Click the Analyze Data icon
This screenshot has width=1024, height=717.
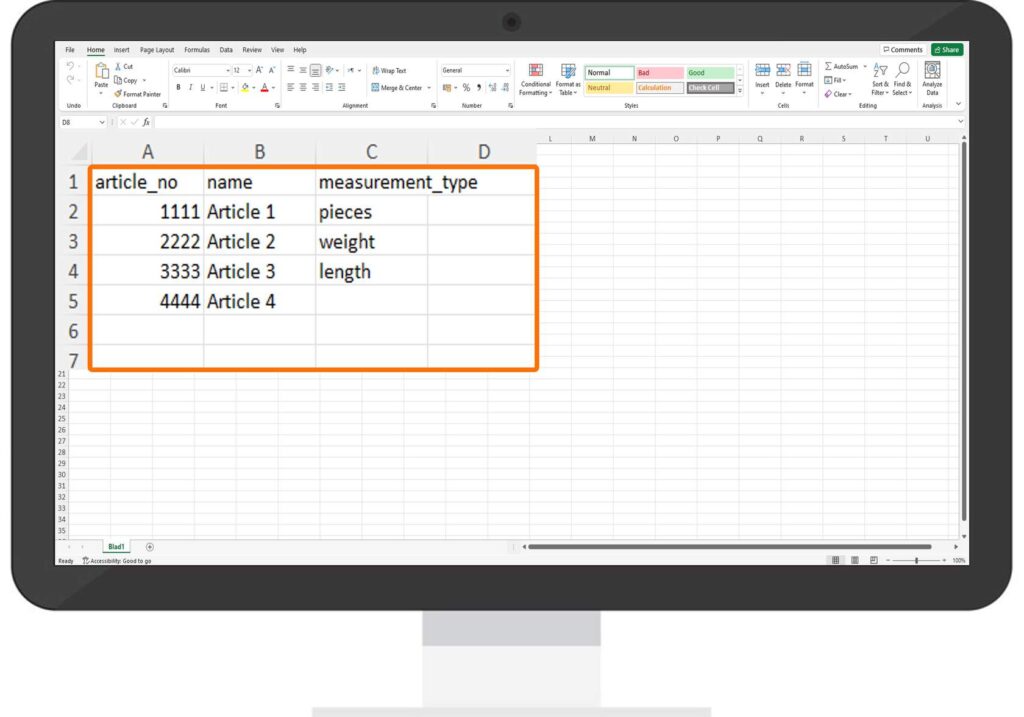932,79
